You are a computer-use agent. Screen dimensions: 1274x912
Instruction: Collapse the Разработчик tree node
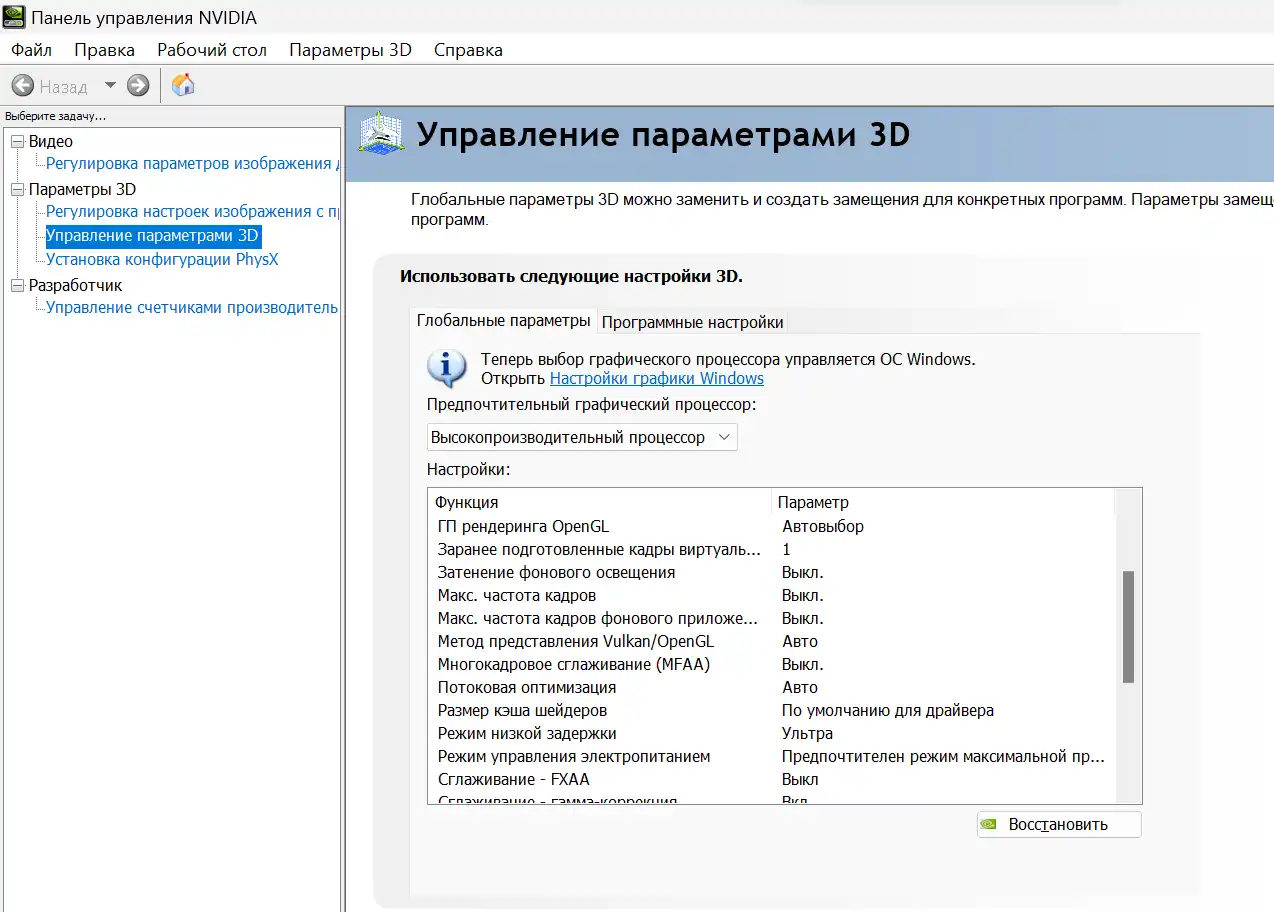pyautogui.click(x=17, y=285)
